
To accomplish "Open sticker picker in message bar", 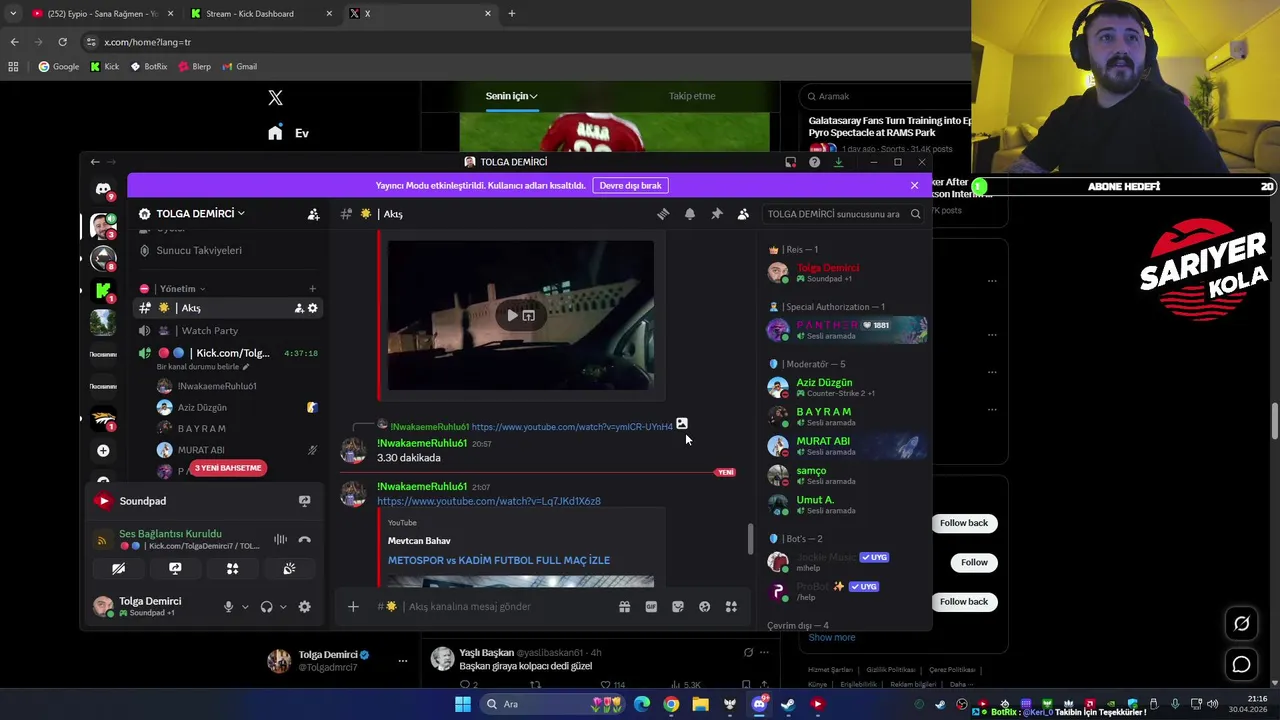I will [x=678, y=607].
